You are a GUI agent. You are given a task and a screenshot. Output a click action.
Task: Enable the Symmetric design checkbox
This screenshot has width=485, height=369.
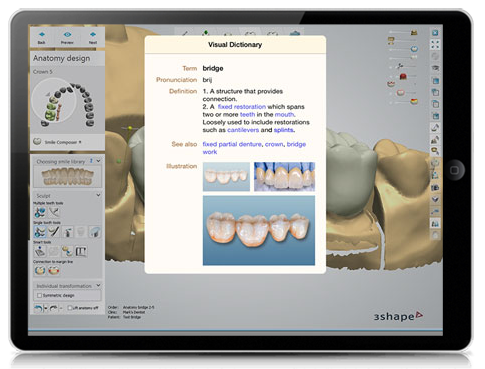pyautogui.click(x=39, y=295)
